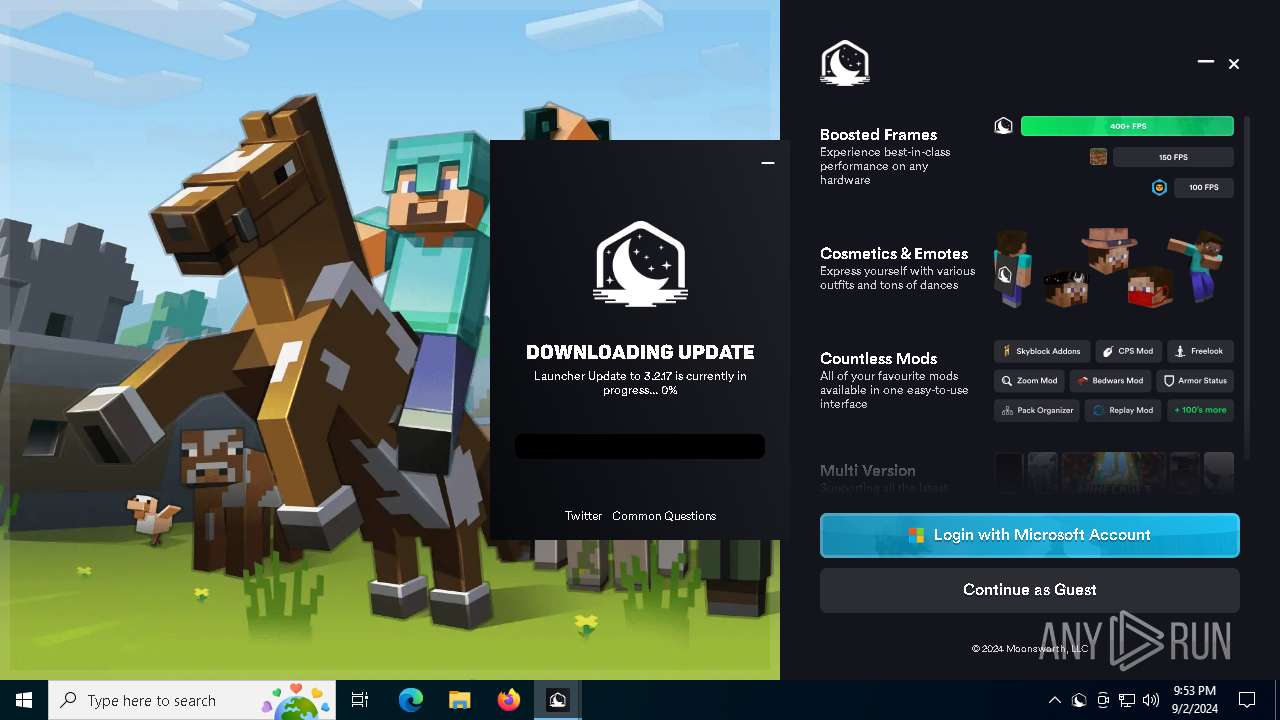Select the Freelook mod chip
Screen dimensions: 1280x720
click(x=1200, y=351)
